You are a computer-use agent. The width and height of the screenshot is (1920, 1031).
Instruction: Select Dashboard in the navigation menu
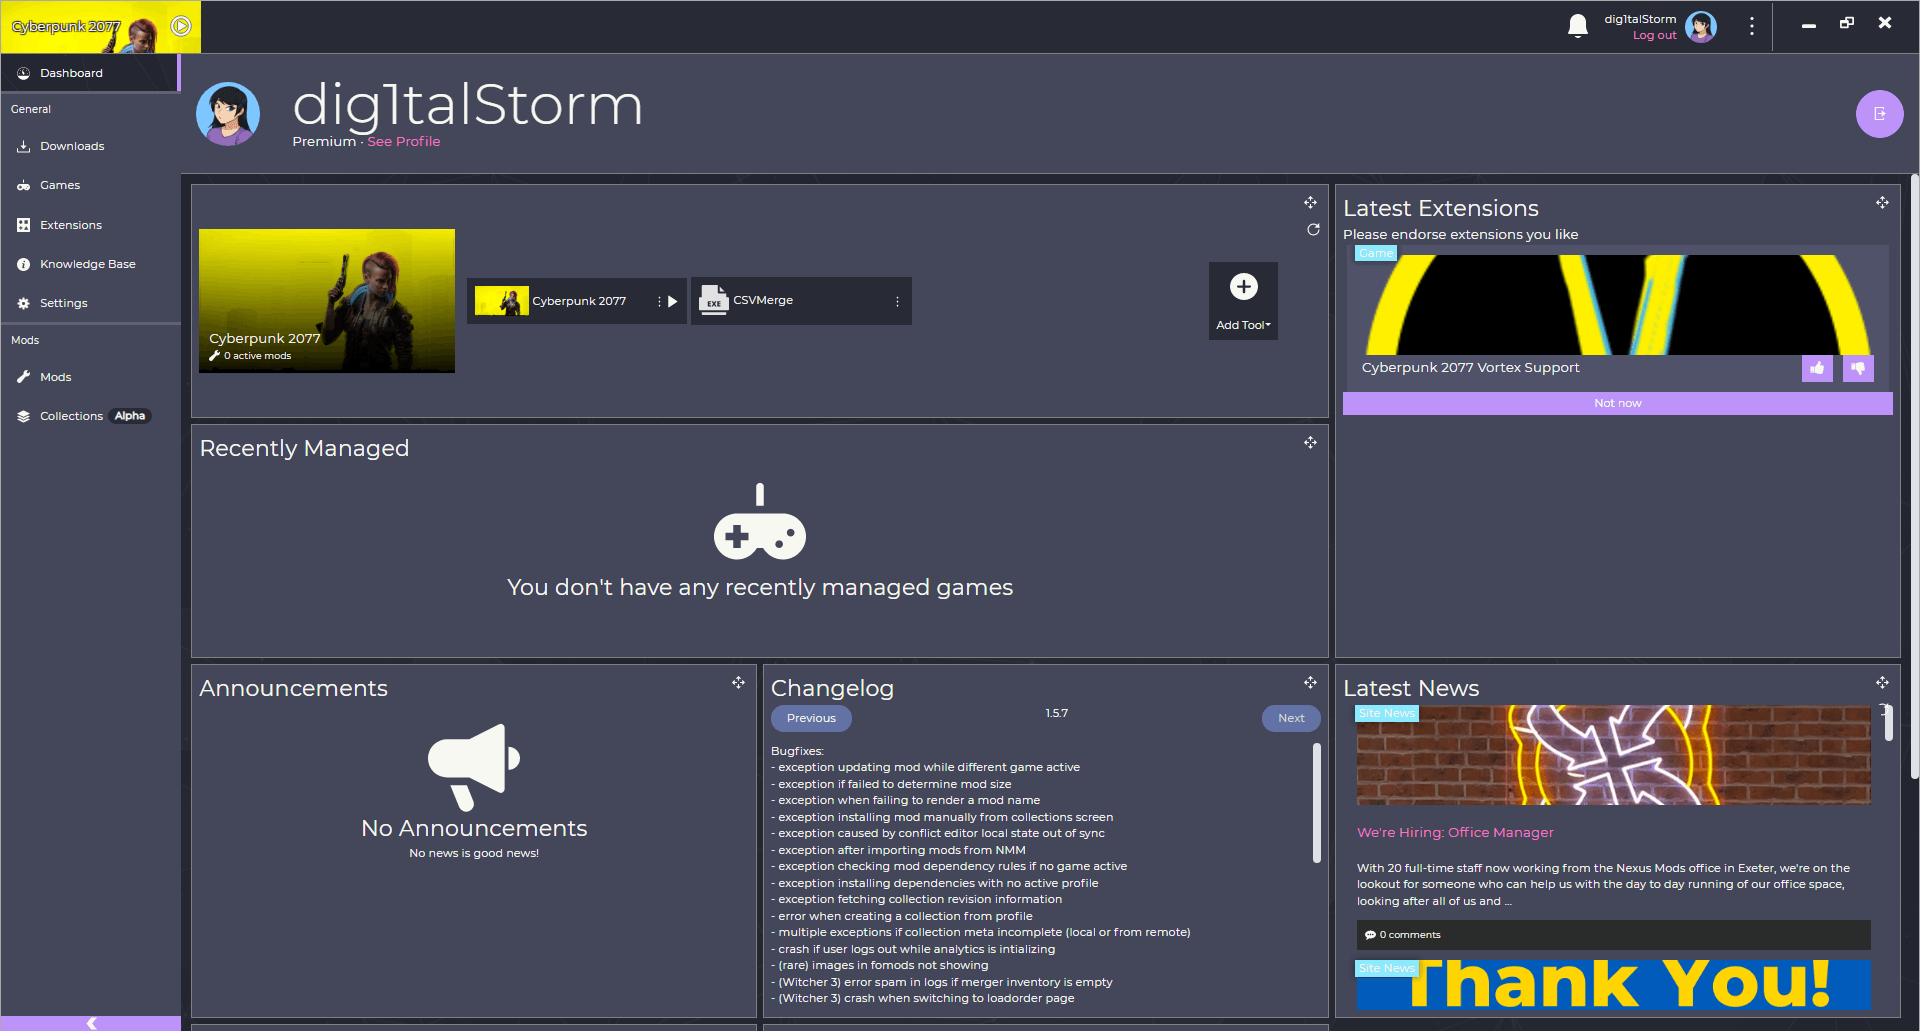click(x=70, y=72)
